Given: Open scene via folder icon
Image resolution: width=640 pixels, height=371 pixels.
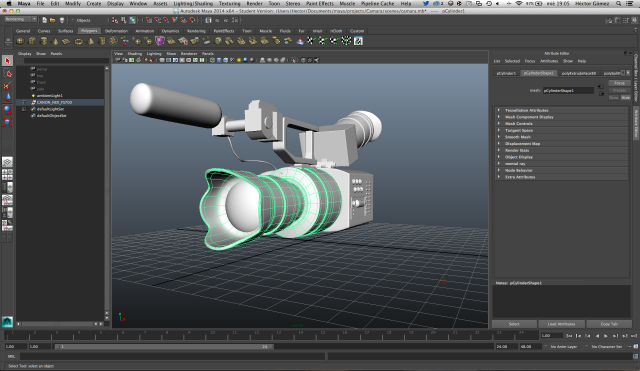Looking at the screenshot, I should pyautogui.click(x=53, y=20).
